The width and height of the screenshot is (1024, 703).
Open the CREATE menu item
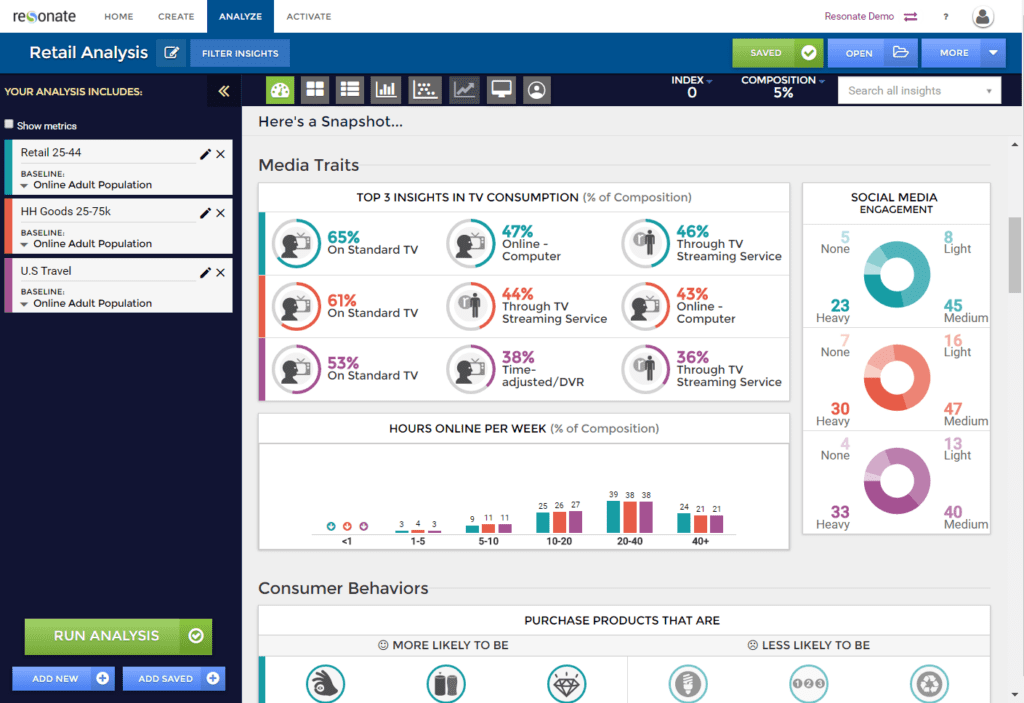click(x=176, y=16)
